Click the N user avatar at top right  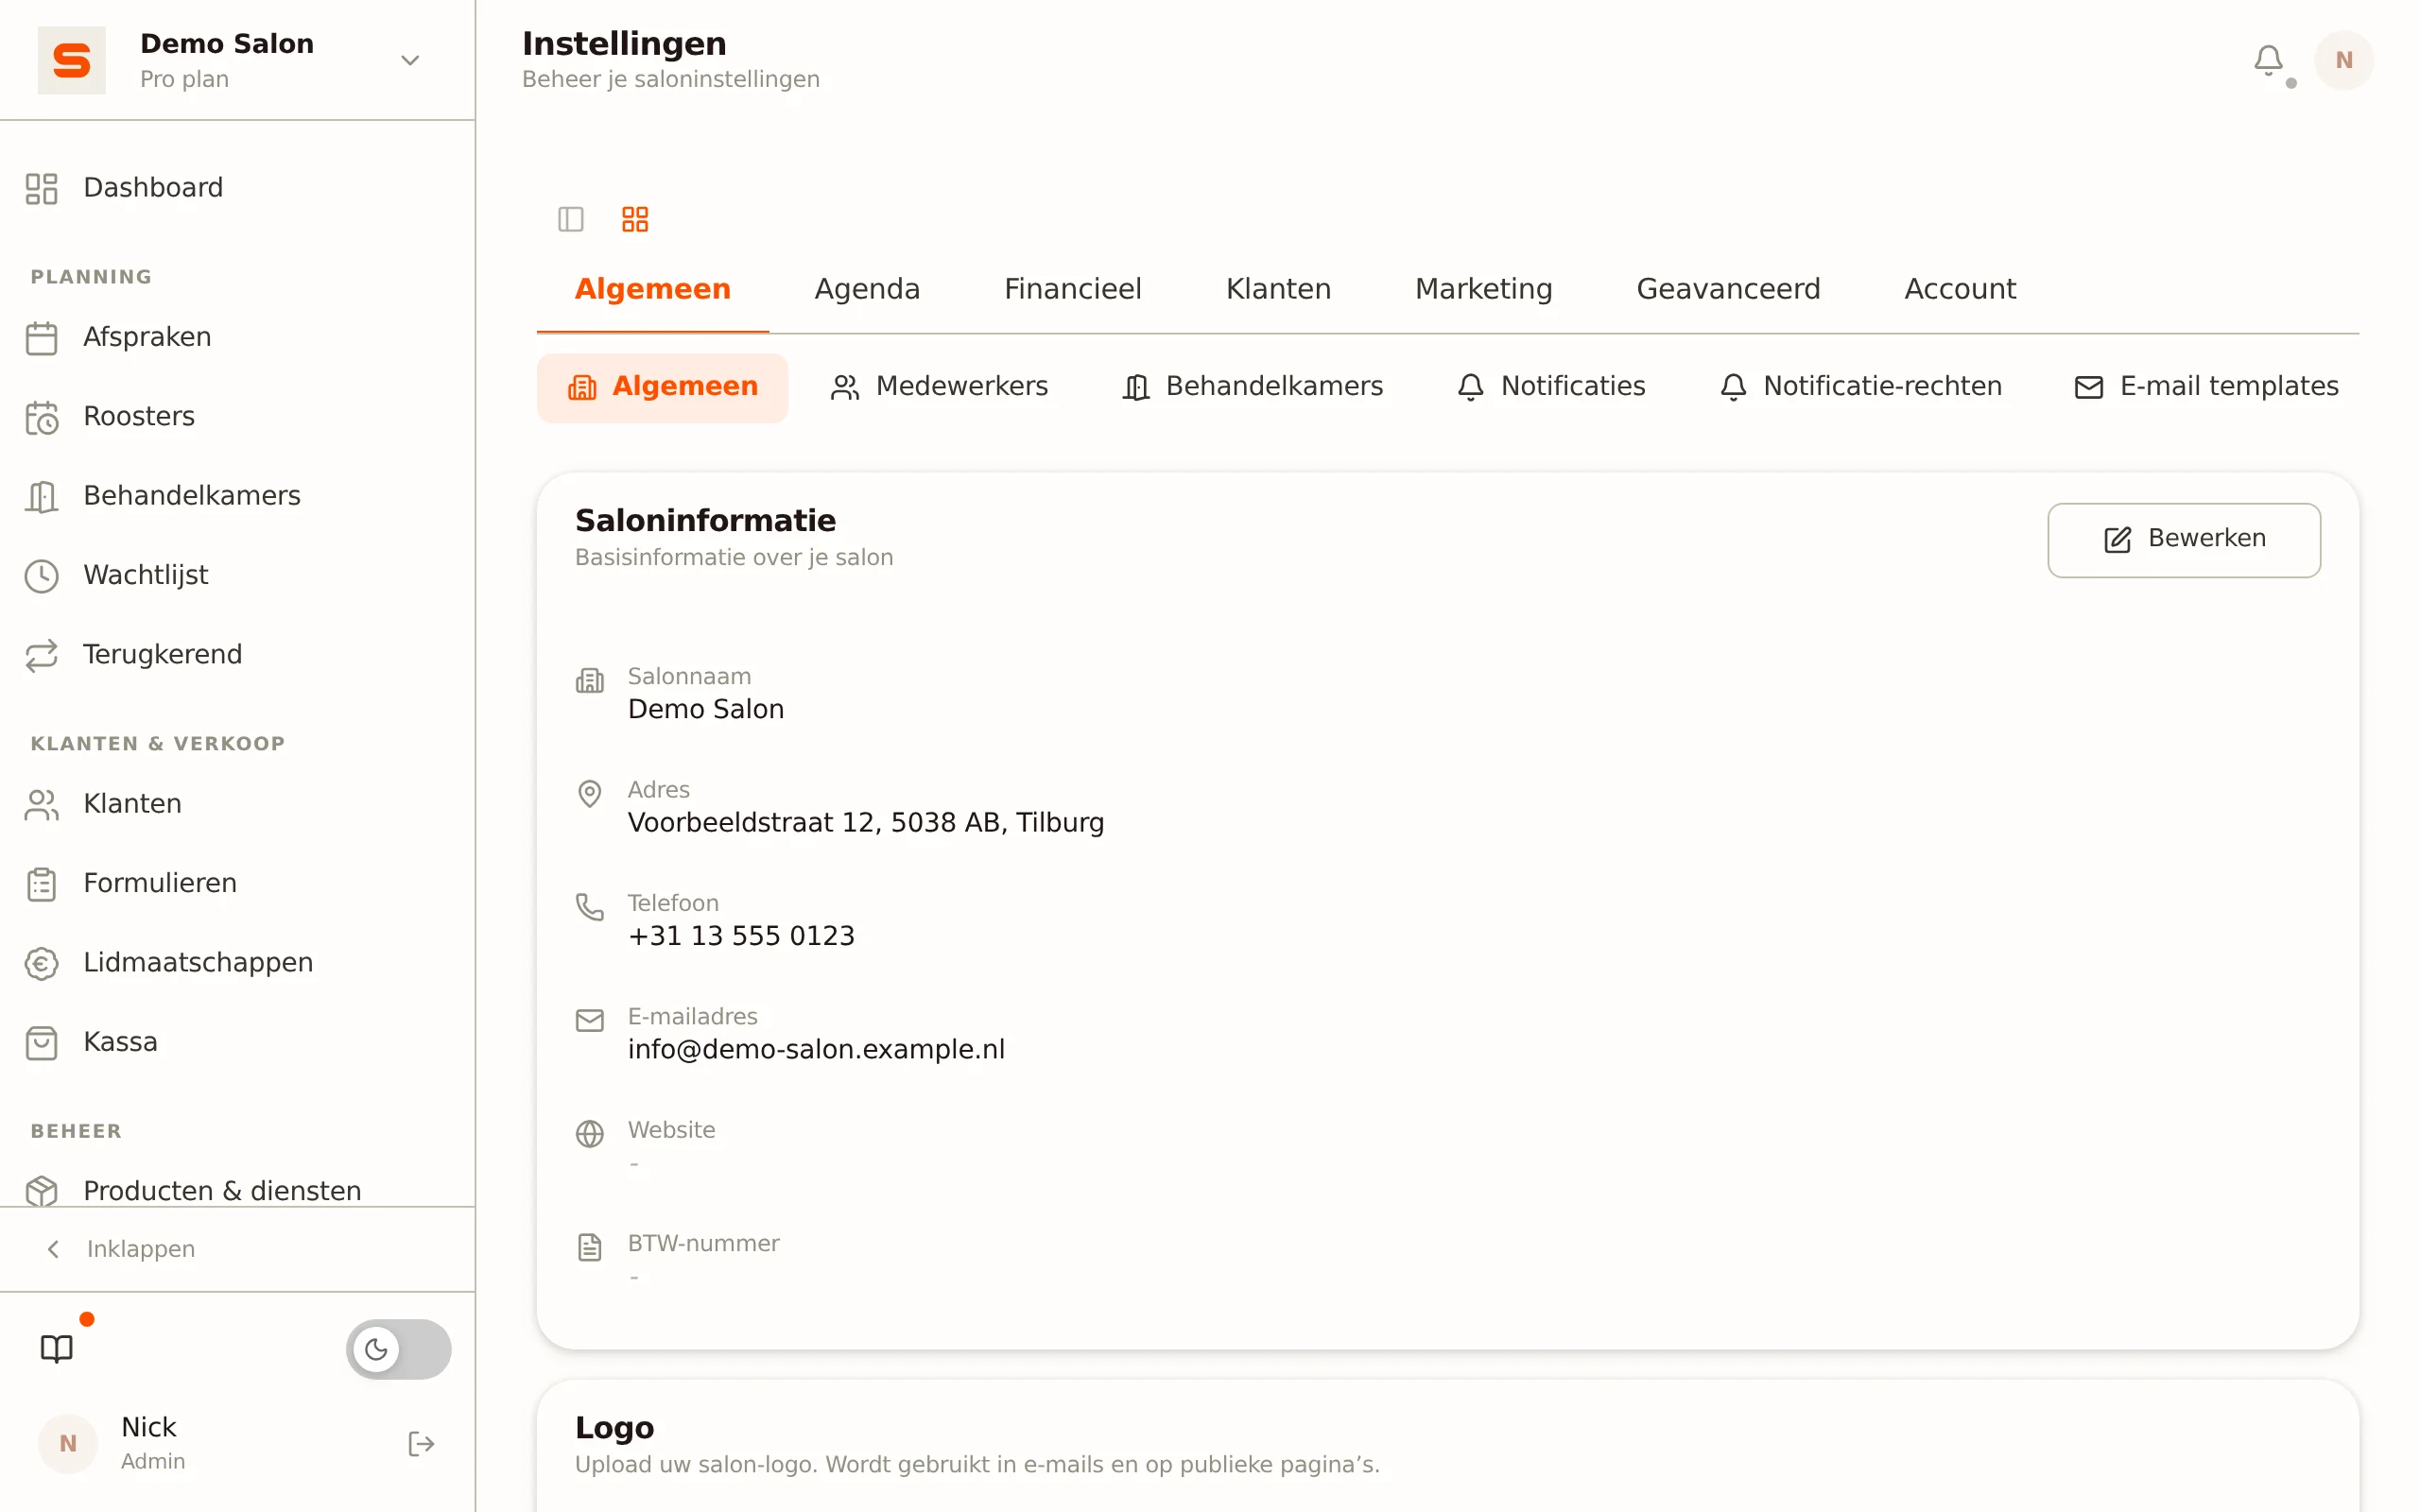pyautogui.click(x=2344, y=60)
